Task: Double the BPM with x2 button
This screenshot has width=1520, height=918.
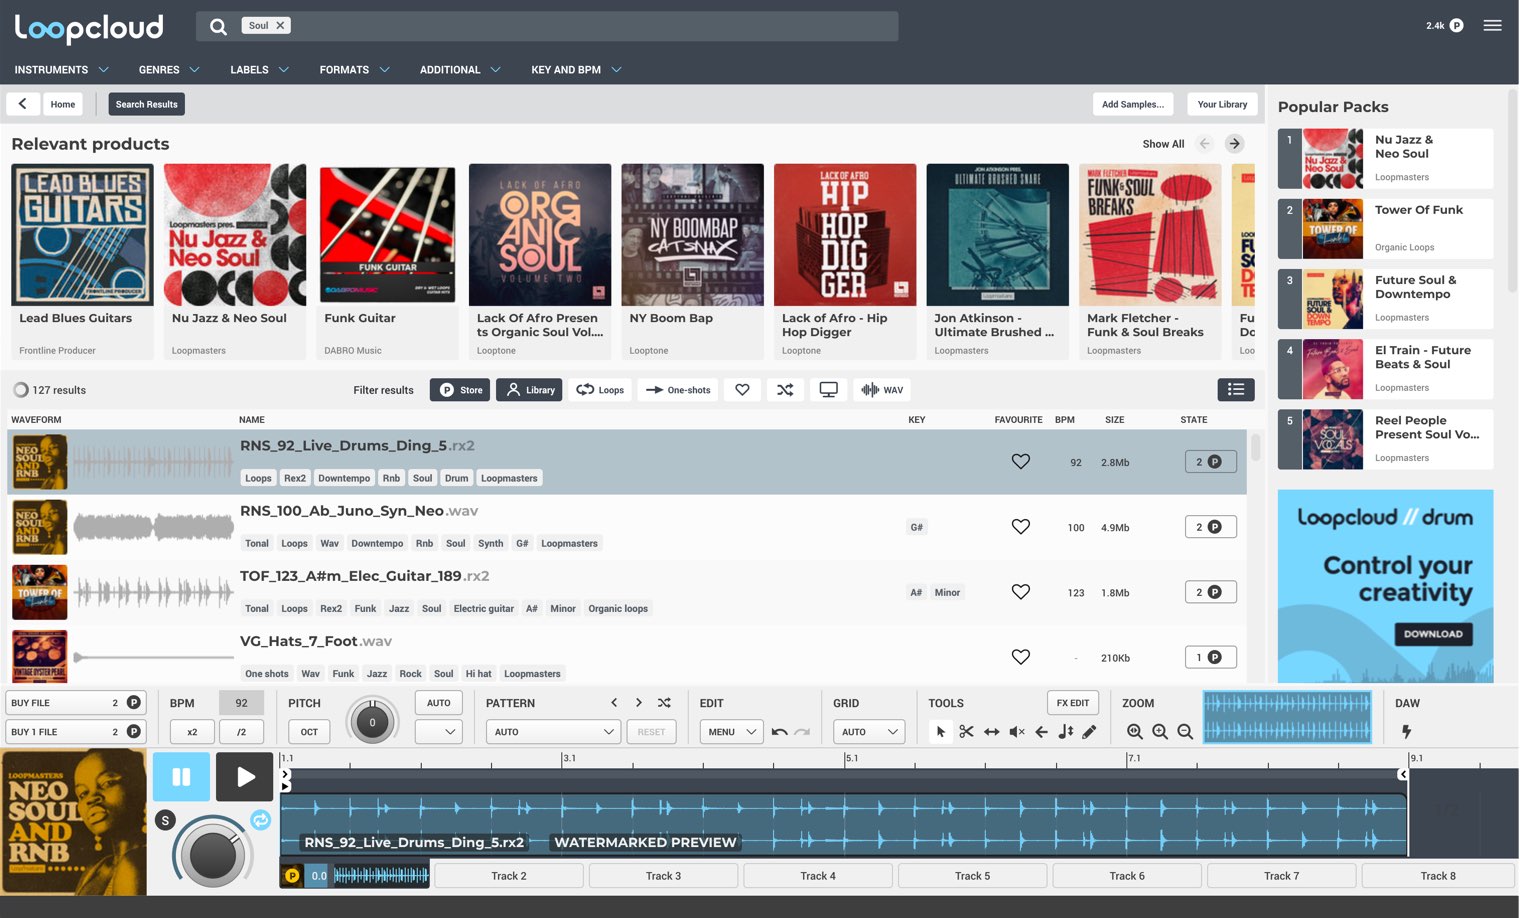Action: pos(192,732)
